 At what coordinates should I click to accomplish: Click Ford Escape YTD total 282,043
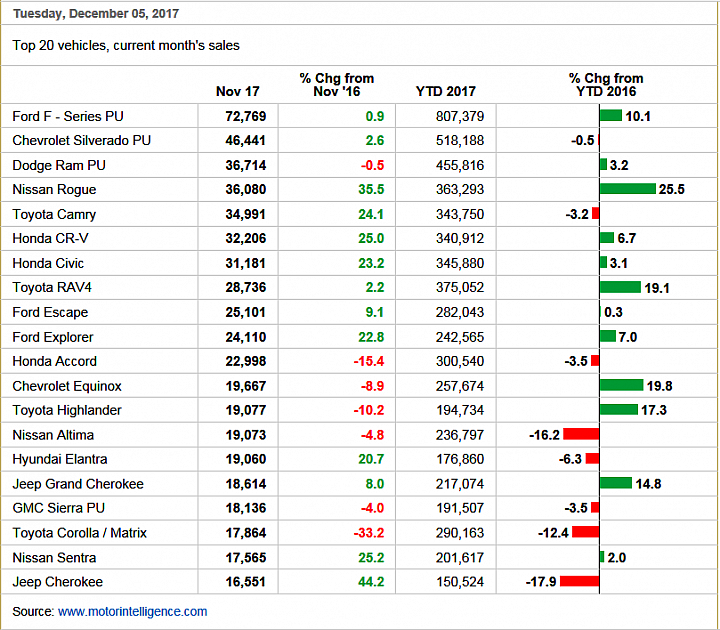click(x=460, y=312)
